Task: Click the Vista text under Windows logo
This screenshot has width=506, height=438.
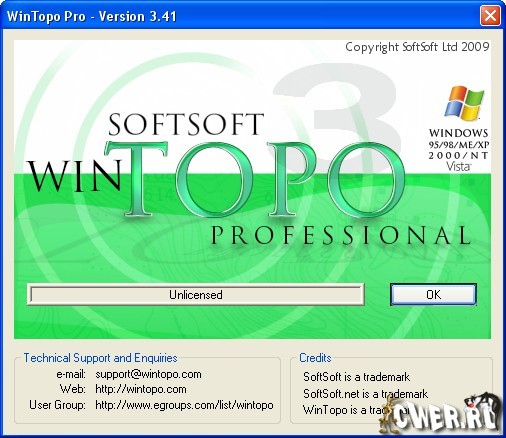Action: [458, 166]
